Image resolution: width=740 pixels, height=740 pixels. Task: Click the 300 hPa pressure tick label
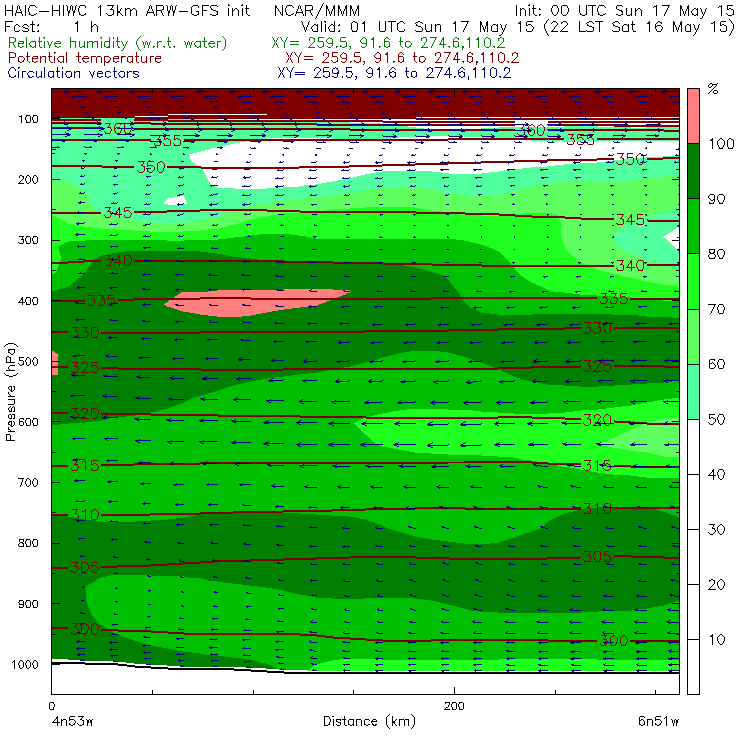tap(28, 240)
